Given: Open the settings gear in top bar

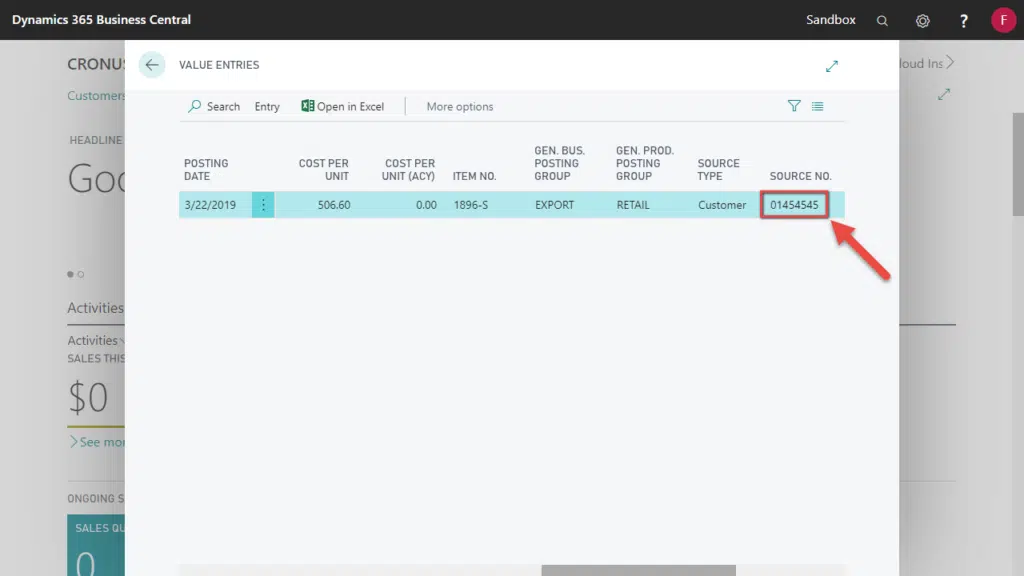Looking at the screenshot, I should 923,20.
